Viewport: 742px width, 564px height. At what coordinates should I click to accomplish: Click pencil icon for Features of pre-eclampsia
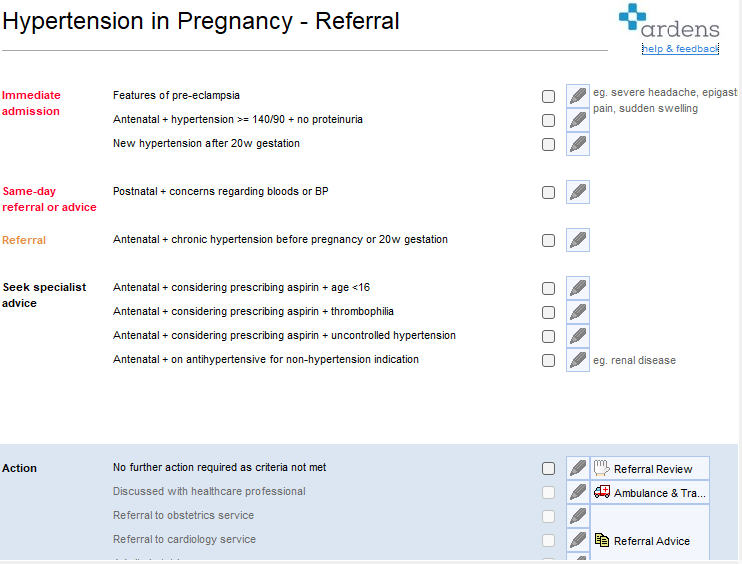(x=577, y=96)
